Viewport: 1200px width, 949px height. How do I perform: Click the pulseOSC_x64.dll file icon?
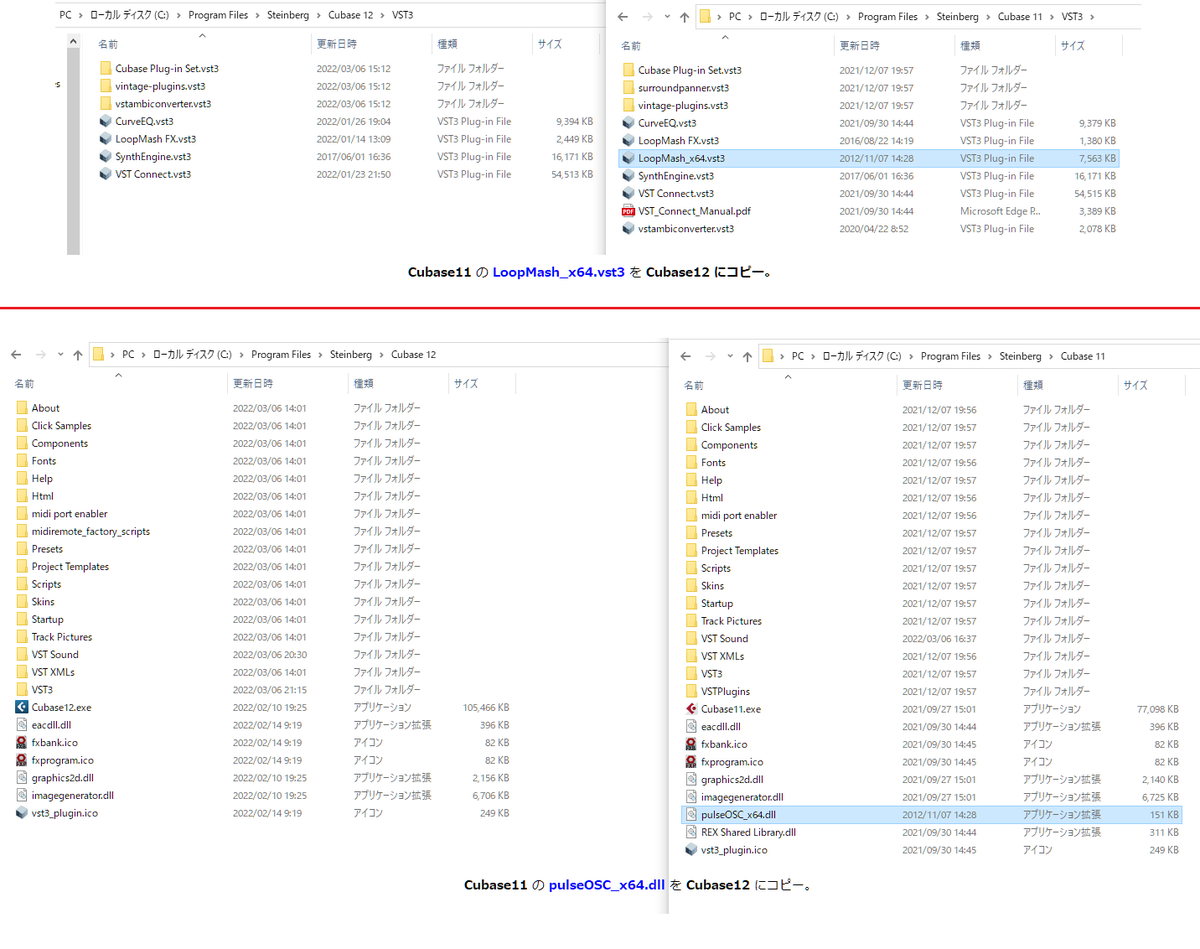click(x=692, y=815)
